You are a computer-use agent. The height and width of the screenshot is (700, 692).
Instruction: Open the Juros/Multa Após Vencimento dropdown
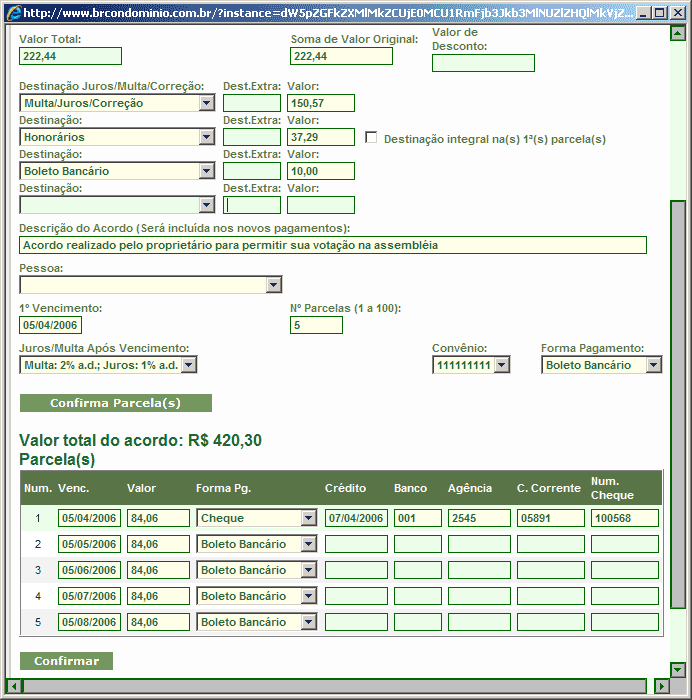tap(189, 365)
